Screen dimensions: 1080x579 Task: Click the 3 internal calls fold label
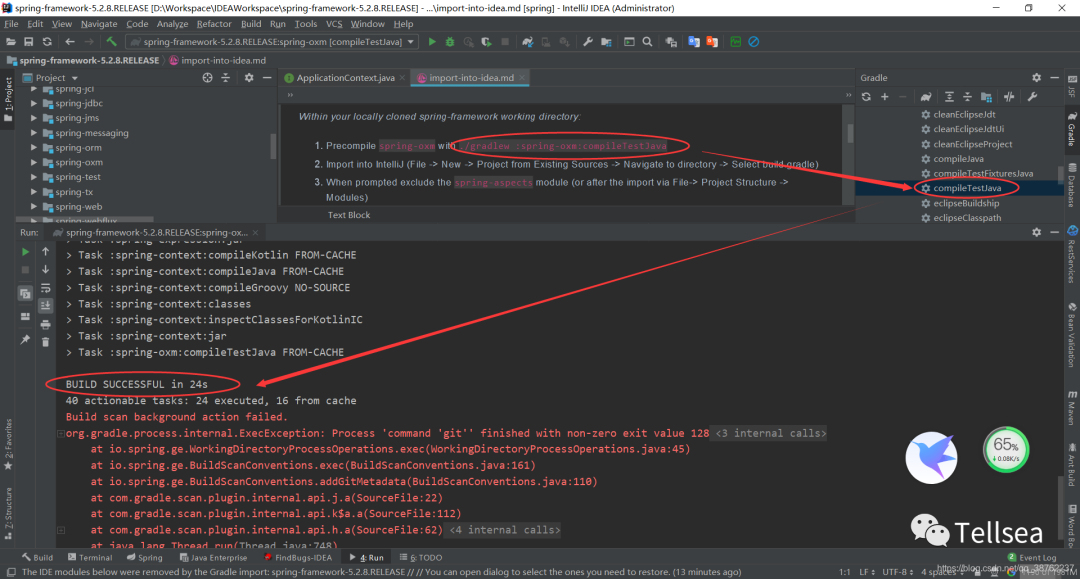[770, 434]
